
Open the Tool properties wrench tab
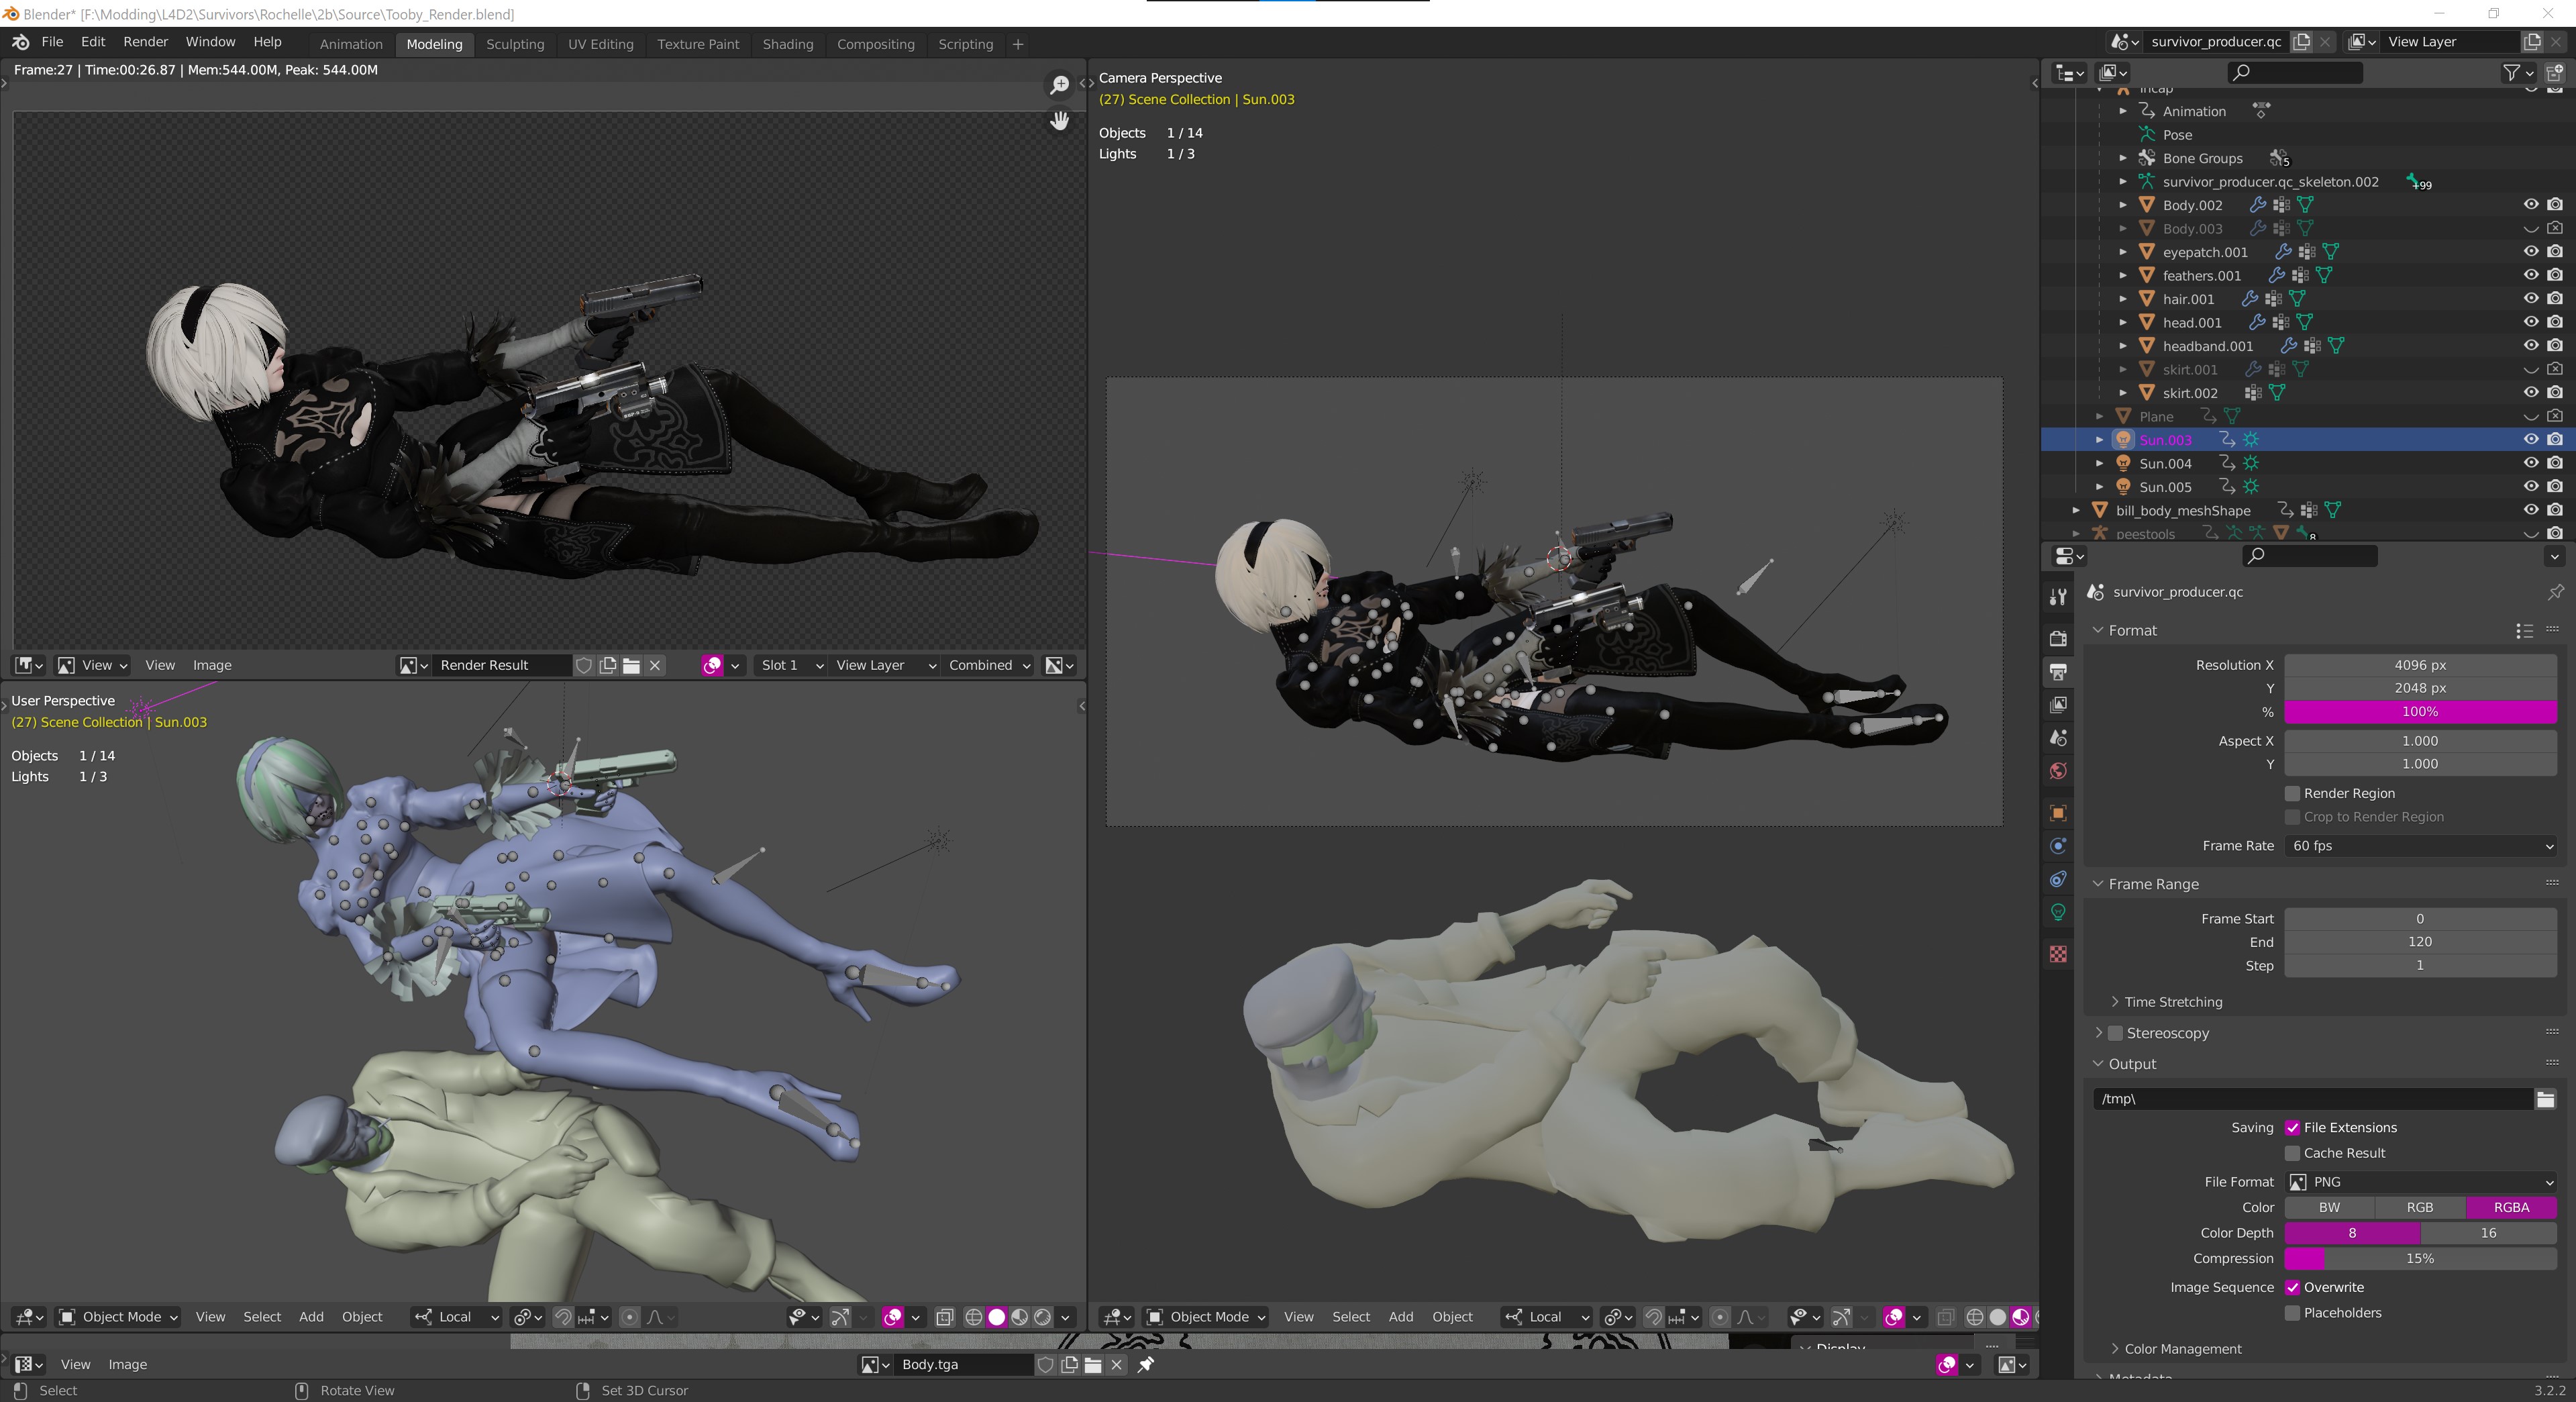[2058, 597]
